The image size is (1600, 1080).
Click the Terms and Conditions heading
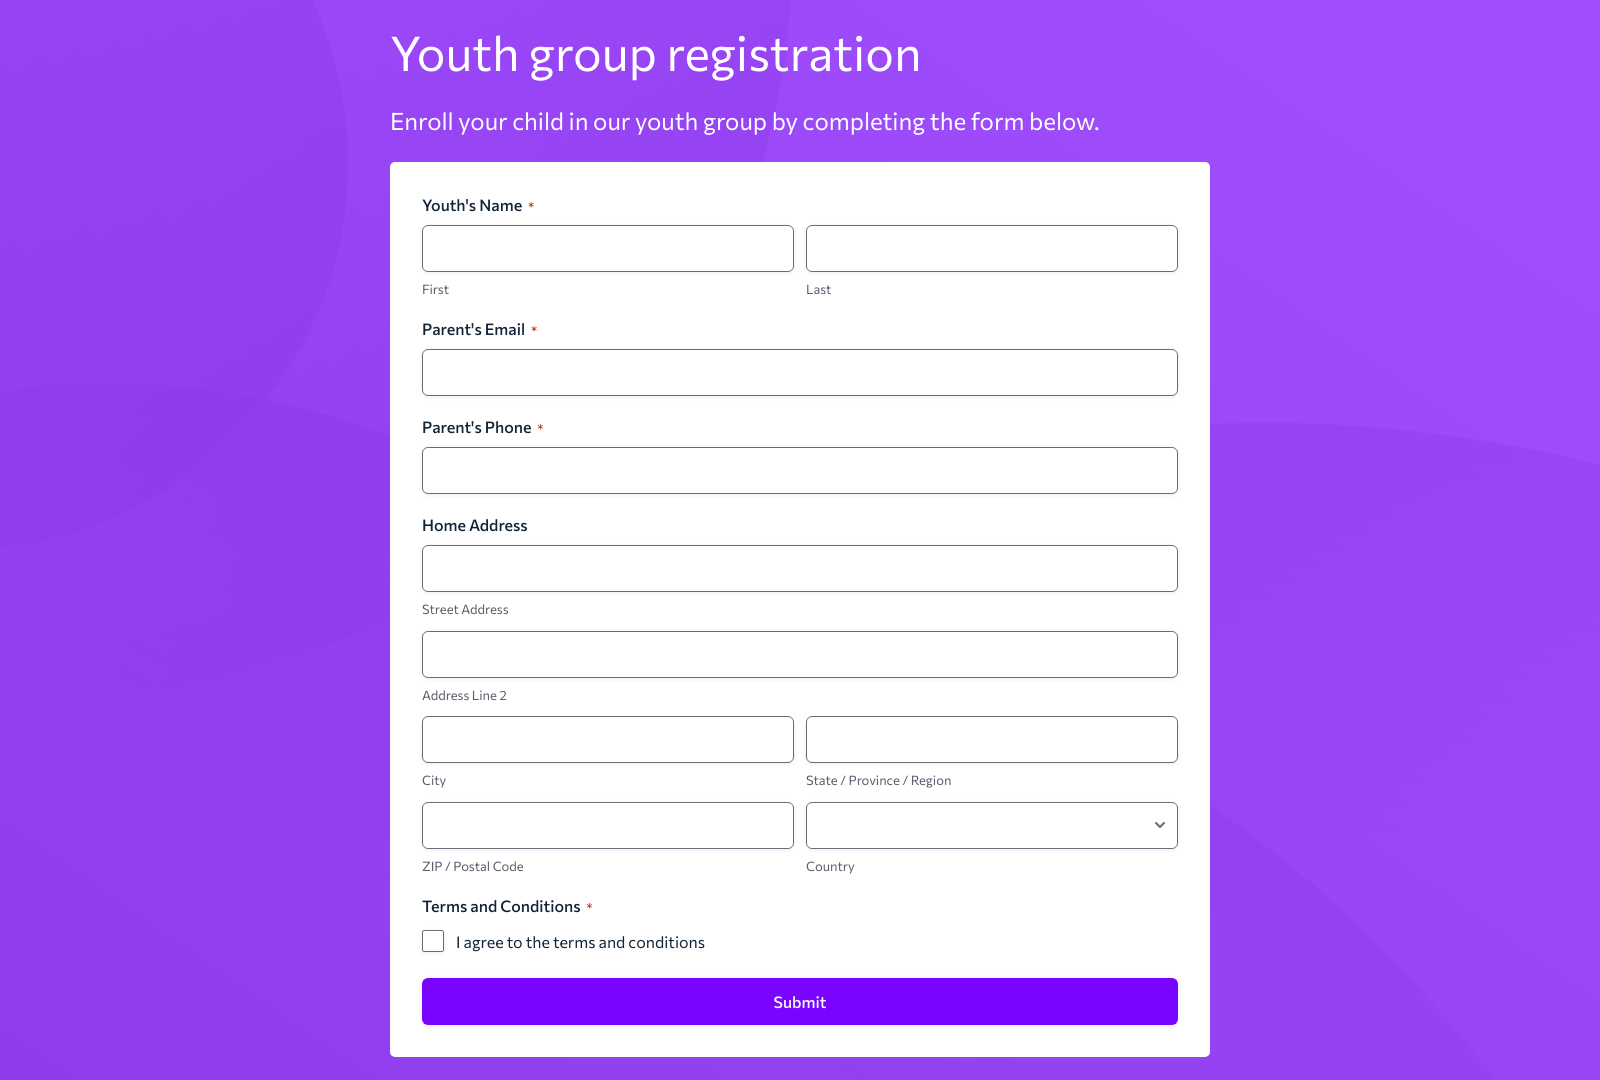click(501, 906)
